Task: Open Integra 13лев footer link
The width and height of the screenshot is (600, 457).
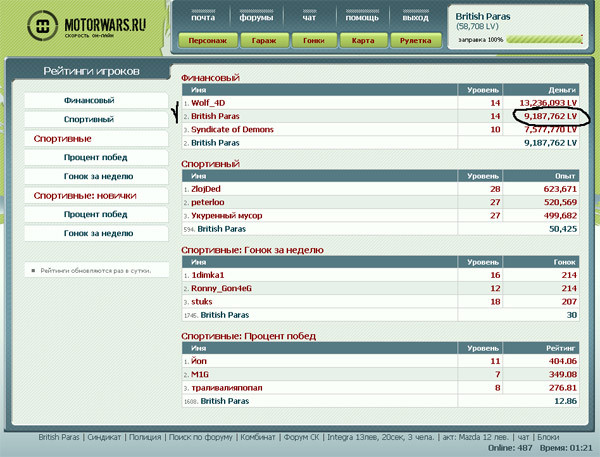Action: coord(381,437)
